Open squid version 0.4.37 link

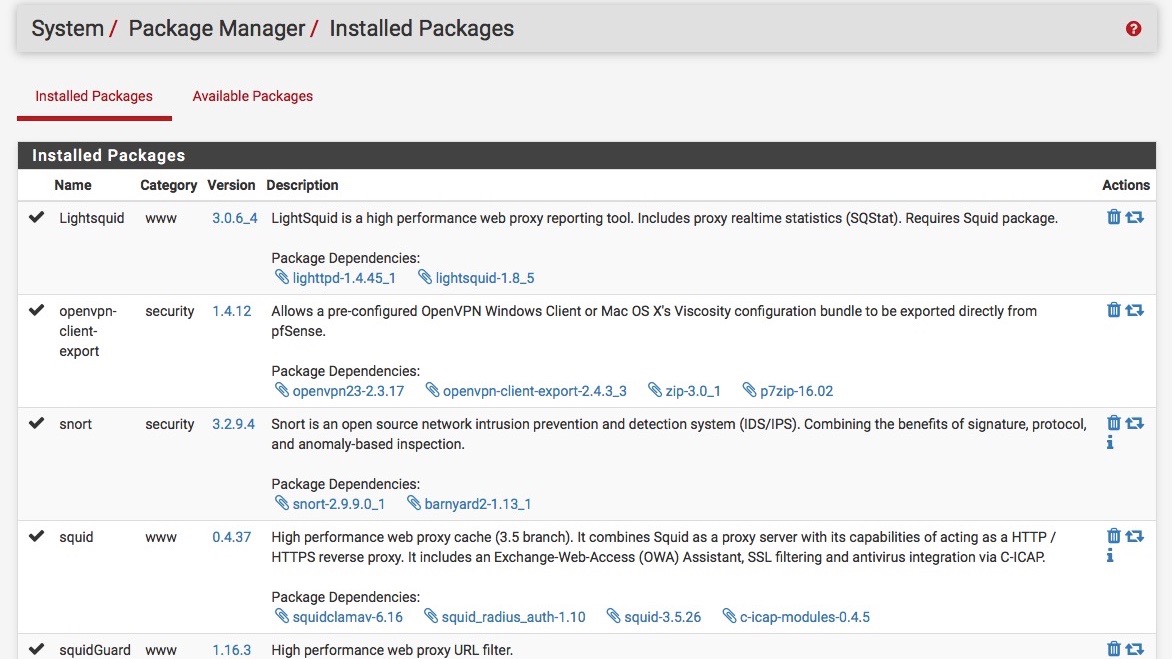[x=232, y=536]
